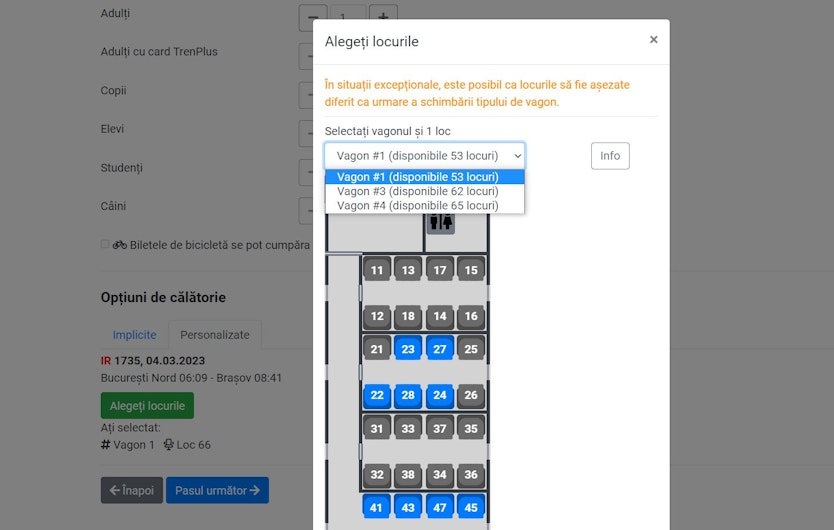
Task: Choose available seat 47
Action: 439,507
